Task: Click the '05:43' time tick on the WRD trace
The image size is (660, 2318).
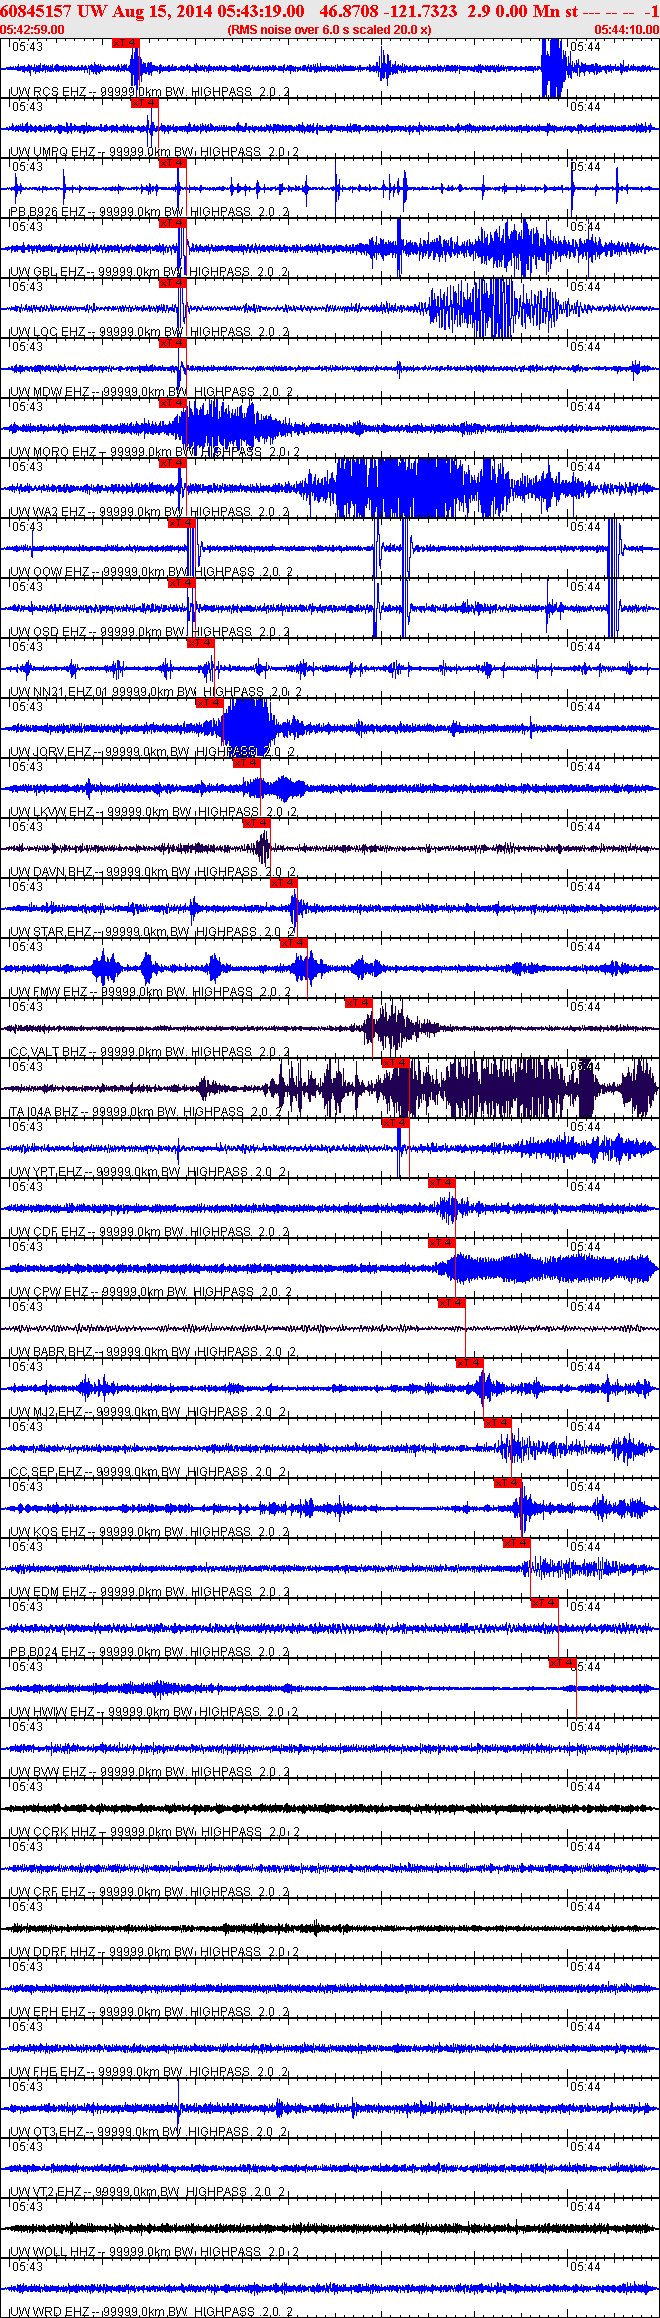Action: [27, 2267]
